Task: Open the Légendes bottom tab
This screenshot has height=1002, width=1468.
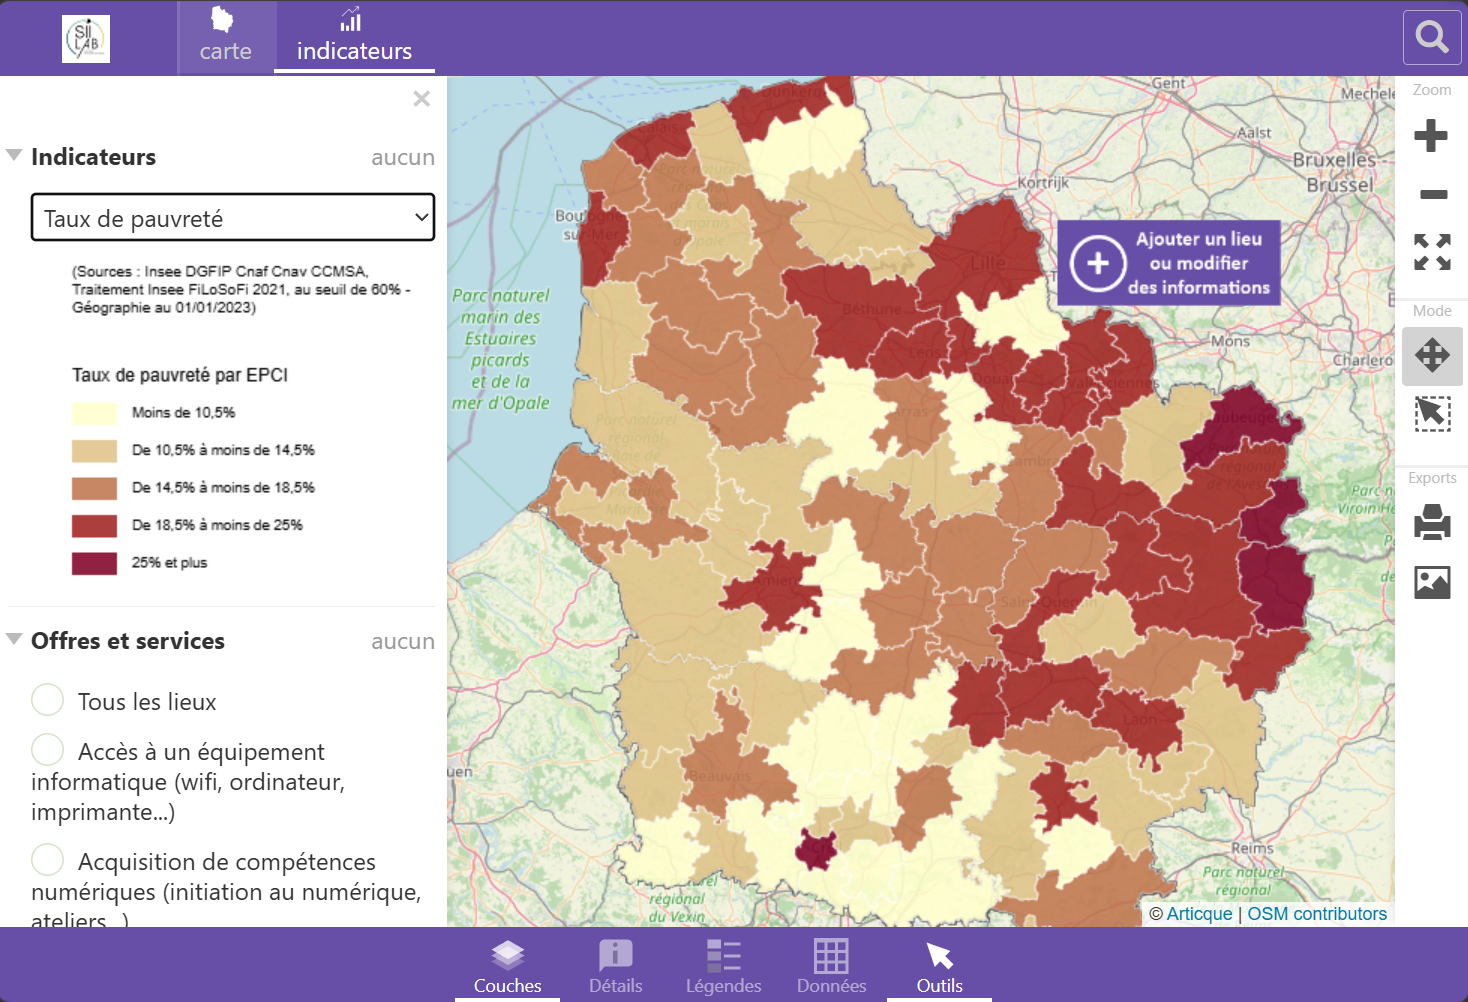Action: tap(724, 966)
